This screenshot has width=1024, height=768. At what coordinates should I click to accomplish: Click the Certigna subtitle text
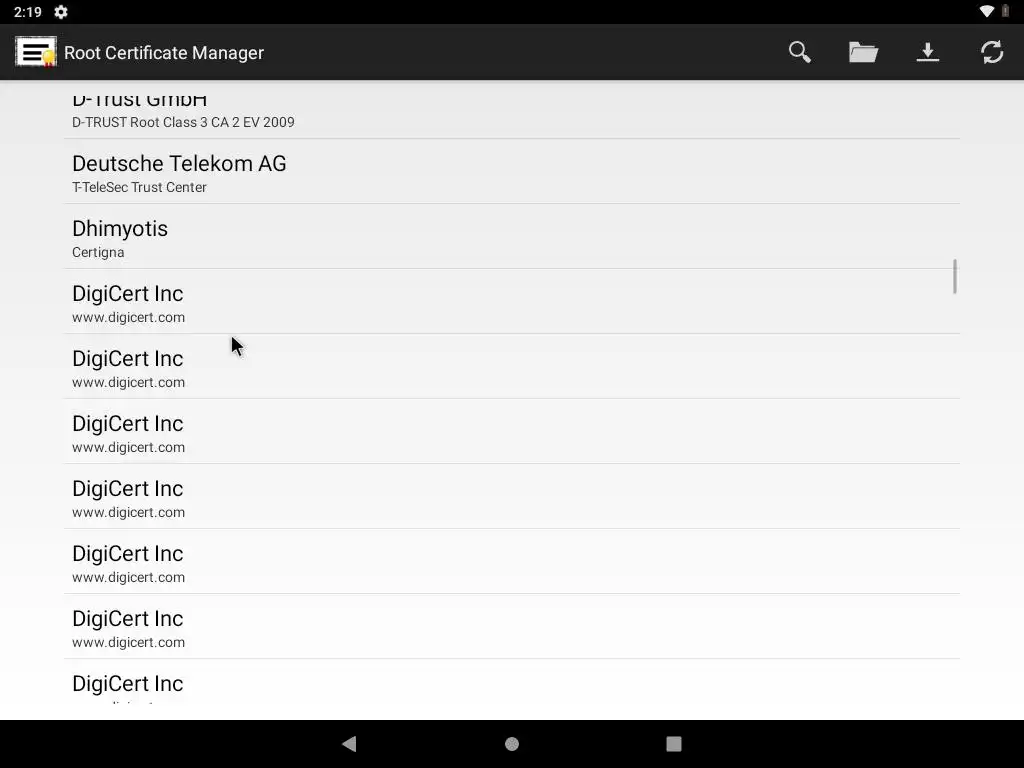tap(98, 252)
